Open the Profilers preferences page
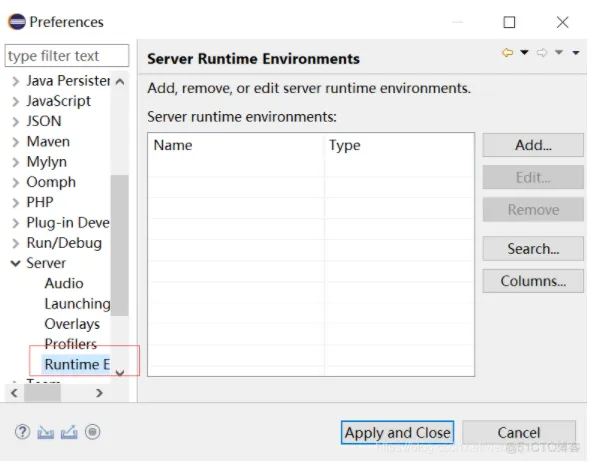The image size is (606, 473). pos(70,344)
